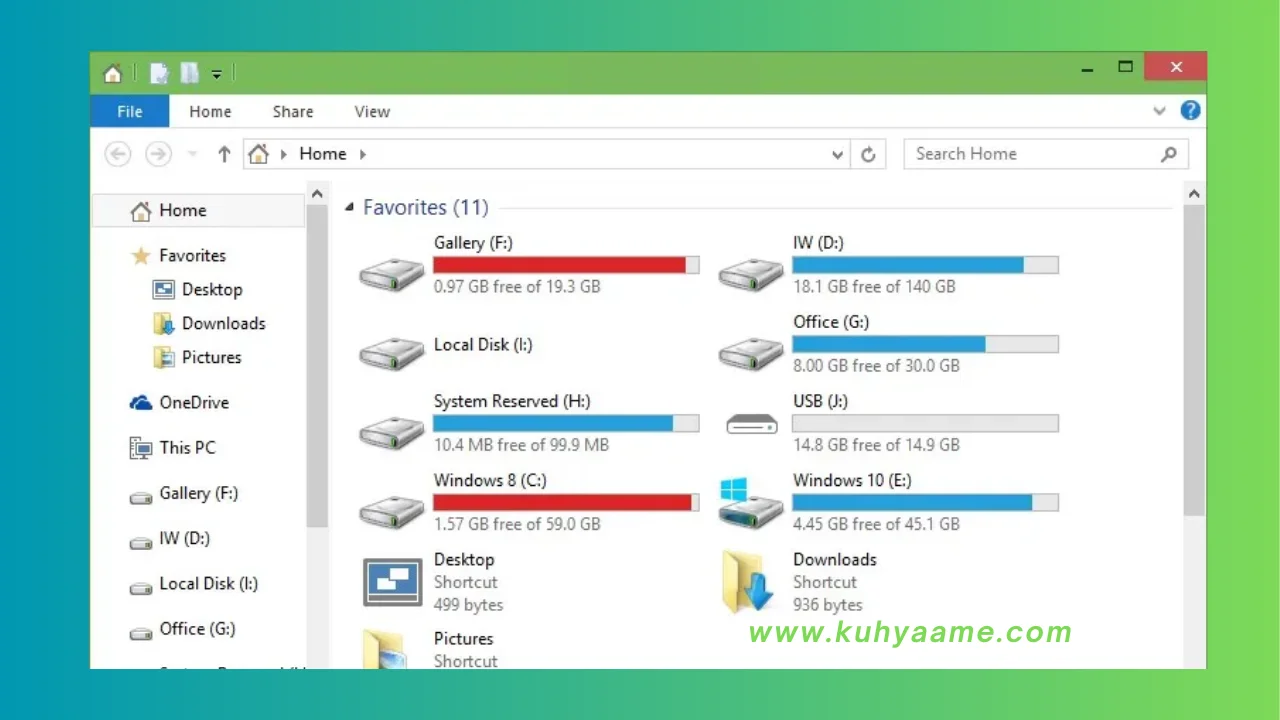This screenshot has width=1280, height=720.
Task: Open Desktop under Favorites in navigation pane
Action: (x=212, y=289)
